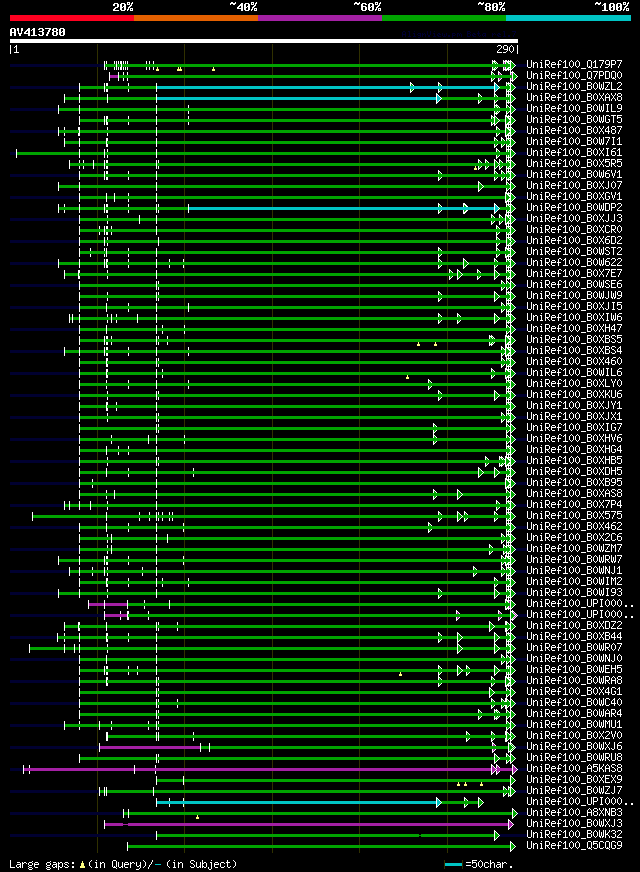Click the 'Large gaps' legend text

click(43, 865)
